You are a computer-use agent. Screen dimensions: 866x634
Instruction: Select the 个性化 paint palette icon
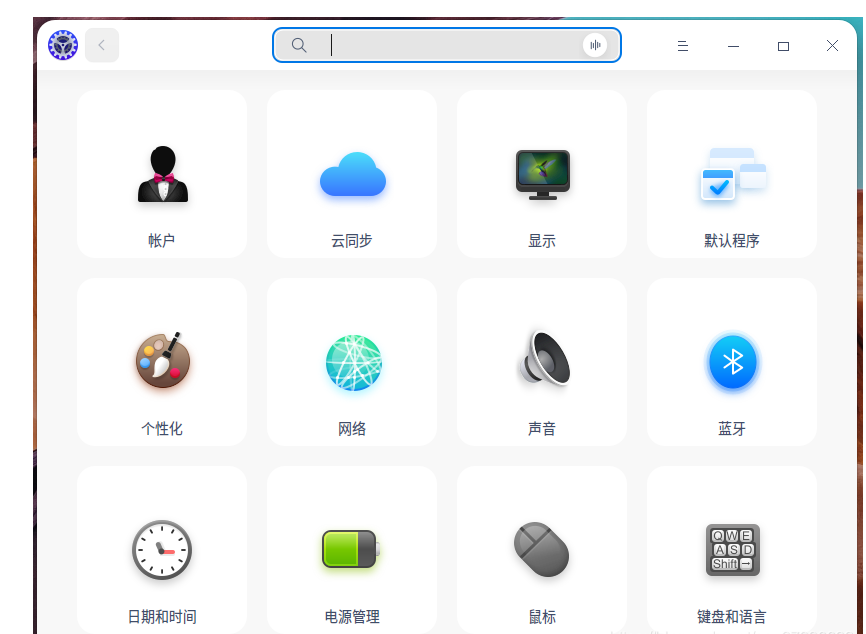click(162, 361)
